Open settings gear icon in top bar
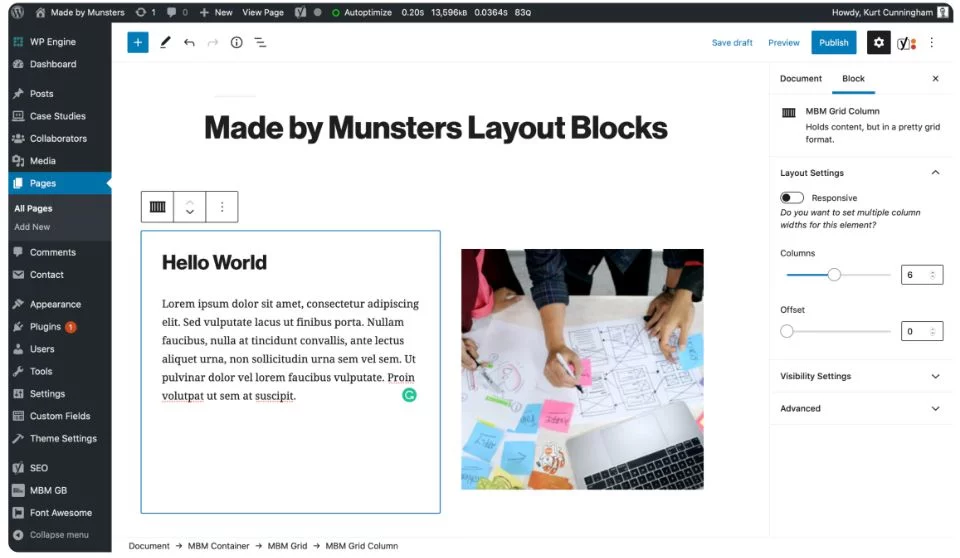Viewport: 960px width, 558px height. coord(878,42)
